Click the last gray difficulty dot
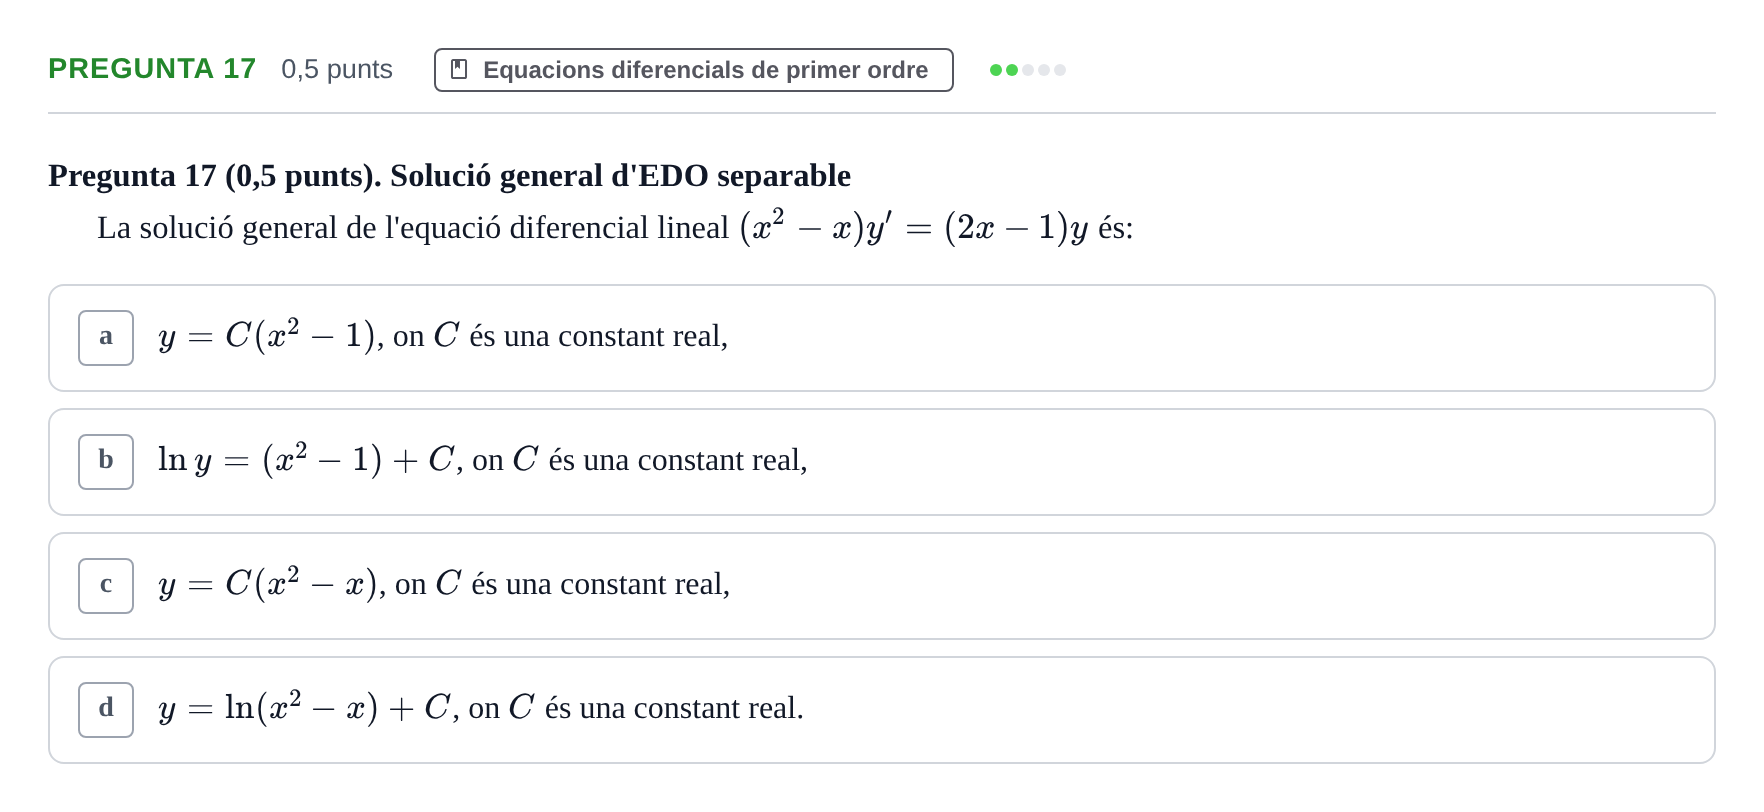Viewport: 1764px width, 812px height. pos(1060,70)
